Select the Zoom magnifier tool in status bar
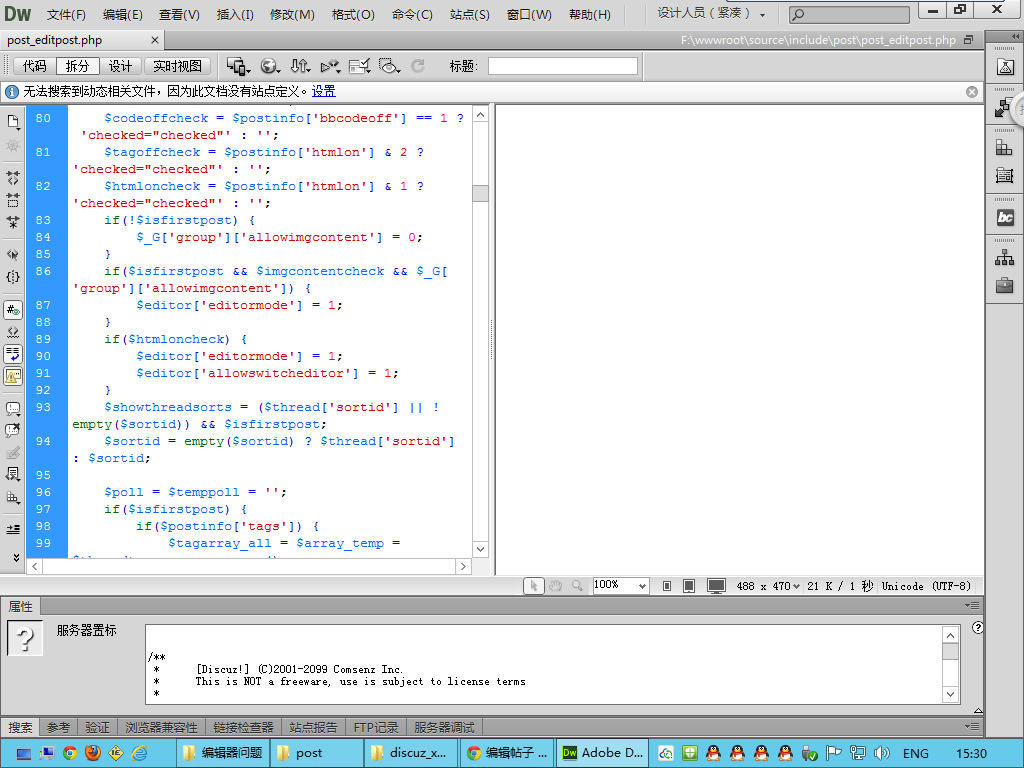Screen dimensions: 1024x768 pos(577,586)
